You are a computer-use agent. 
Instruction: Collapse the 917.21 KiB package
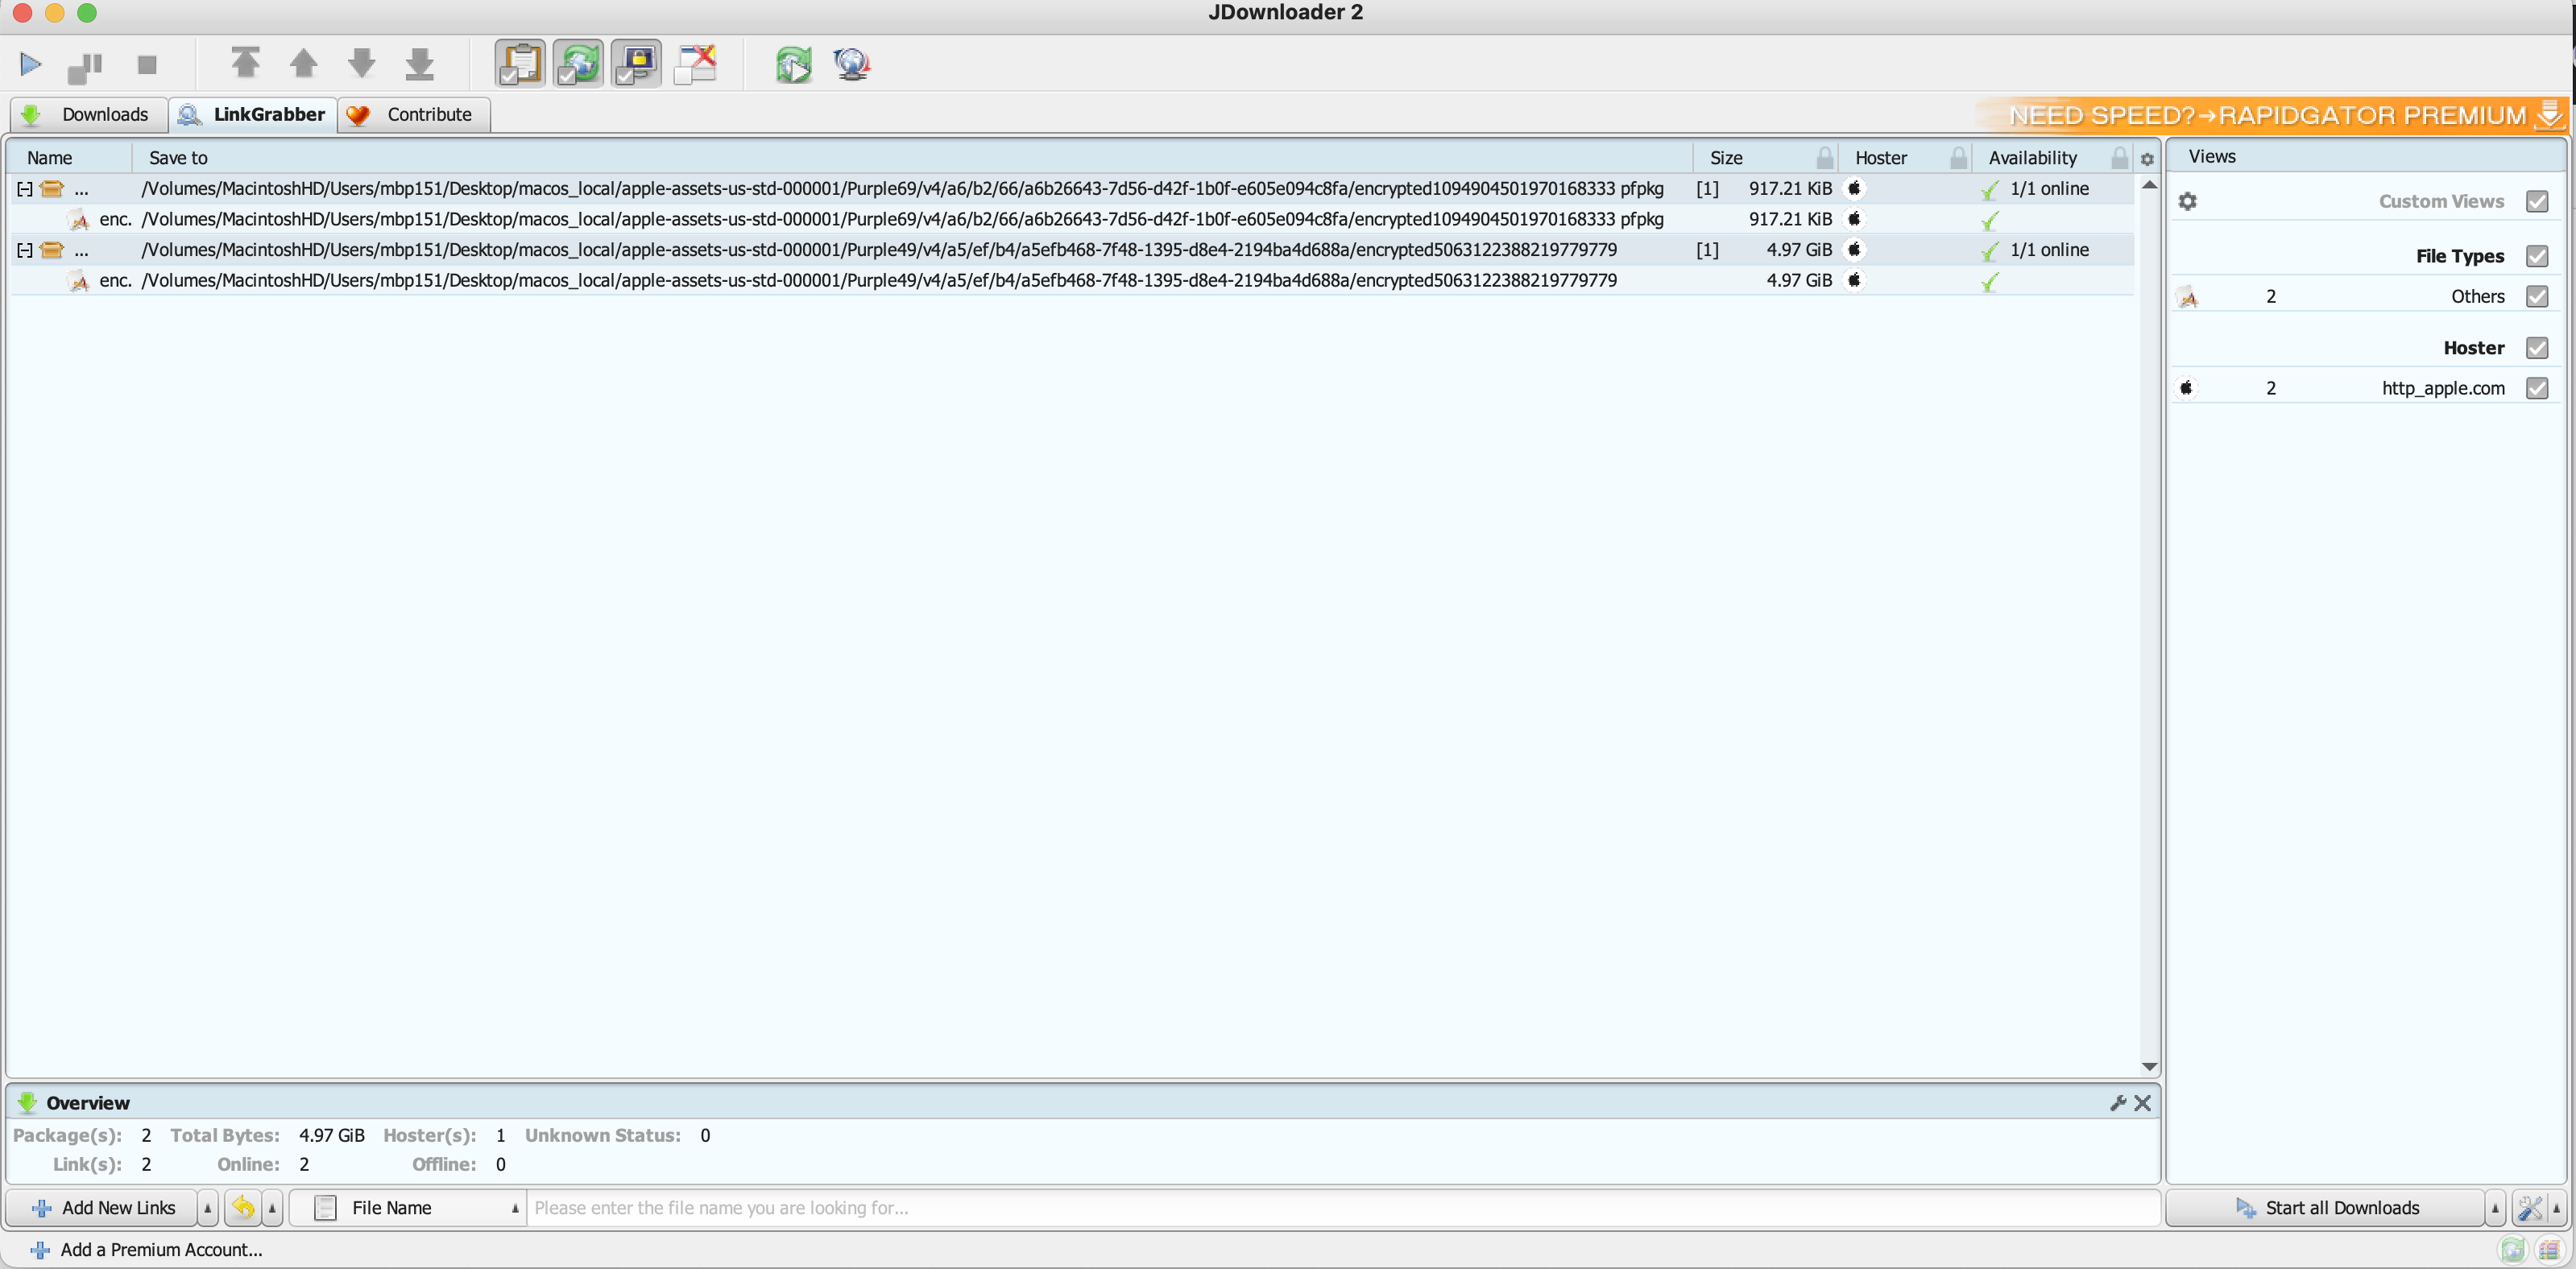(25, 189)
